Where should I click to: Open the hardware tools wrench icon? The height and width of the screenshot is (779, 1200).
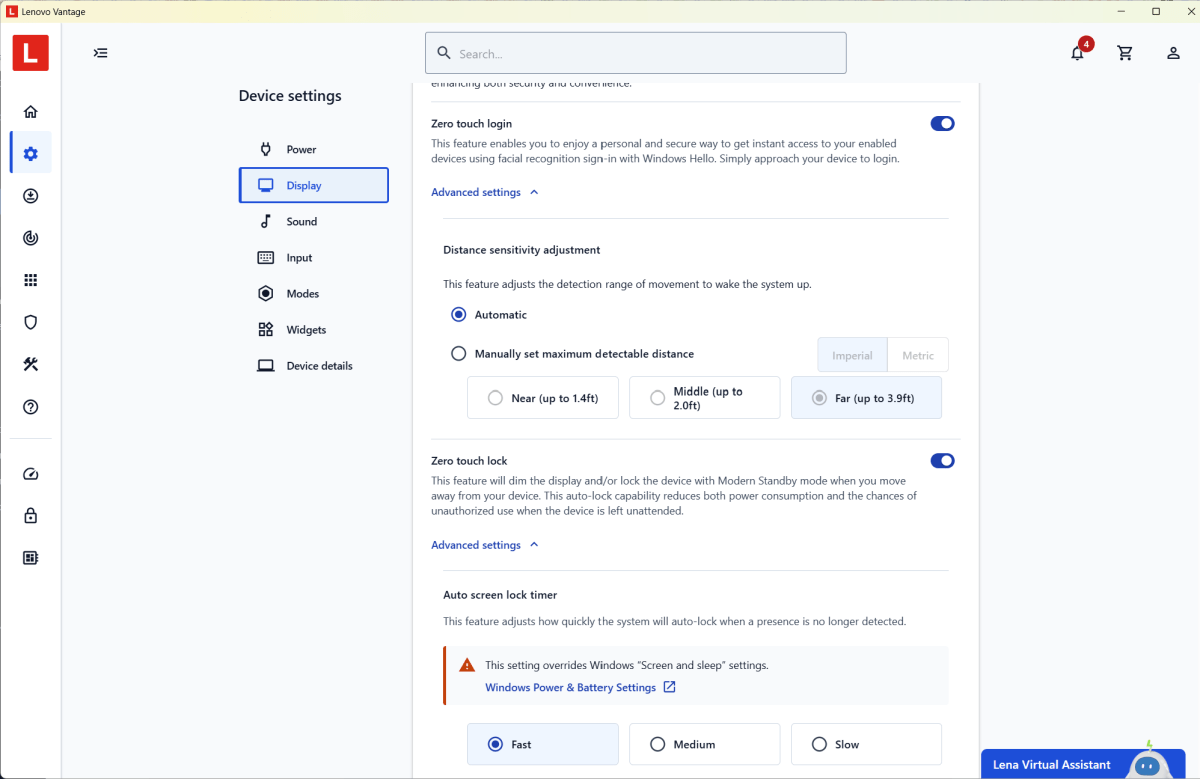pos(30,364)
